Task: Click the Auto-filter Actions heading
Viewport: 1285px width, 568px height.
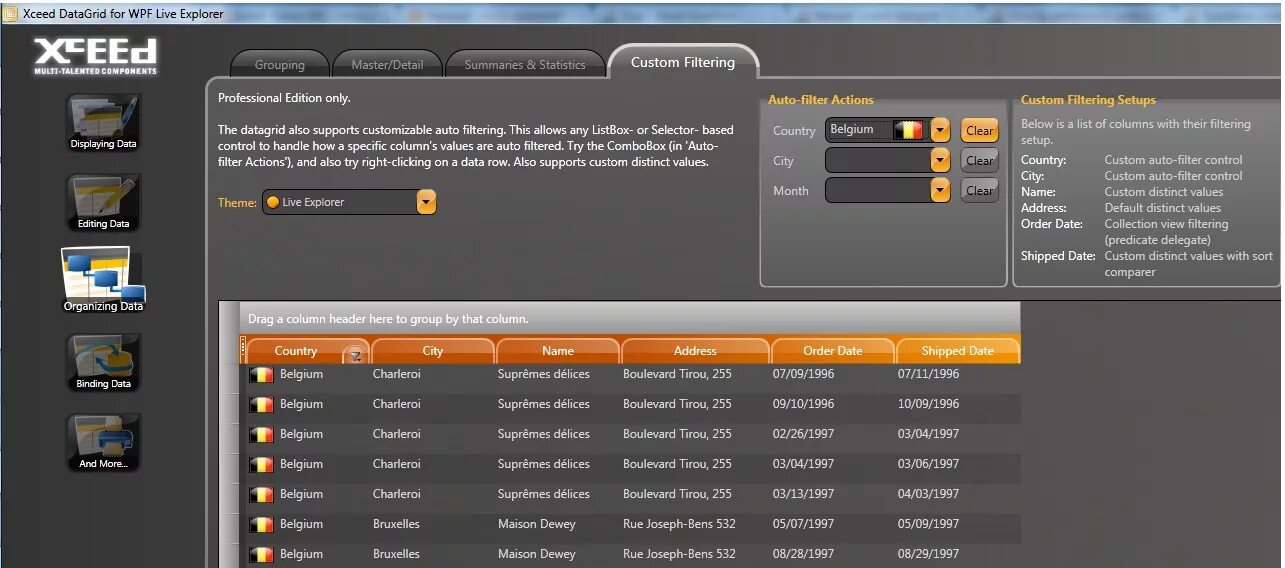Action: pos(821,100)
